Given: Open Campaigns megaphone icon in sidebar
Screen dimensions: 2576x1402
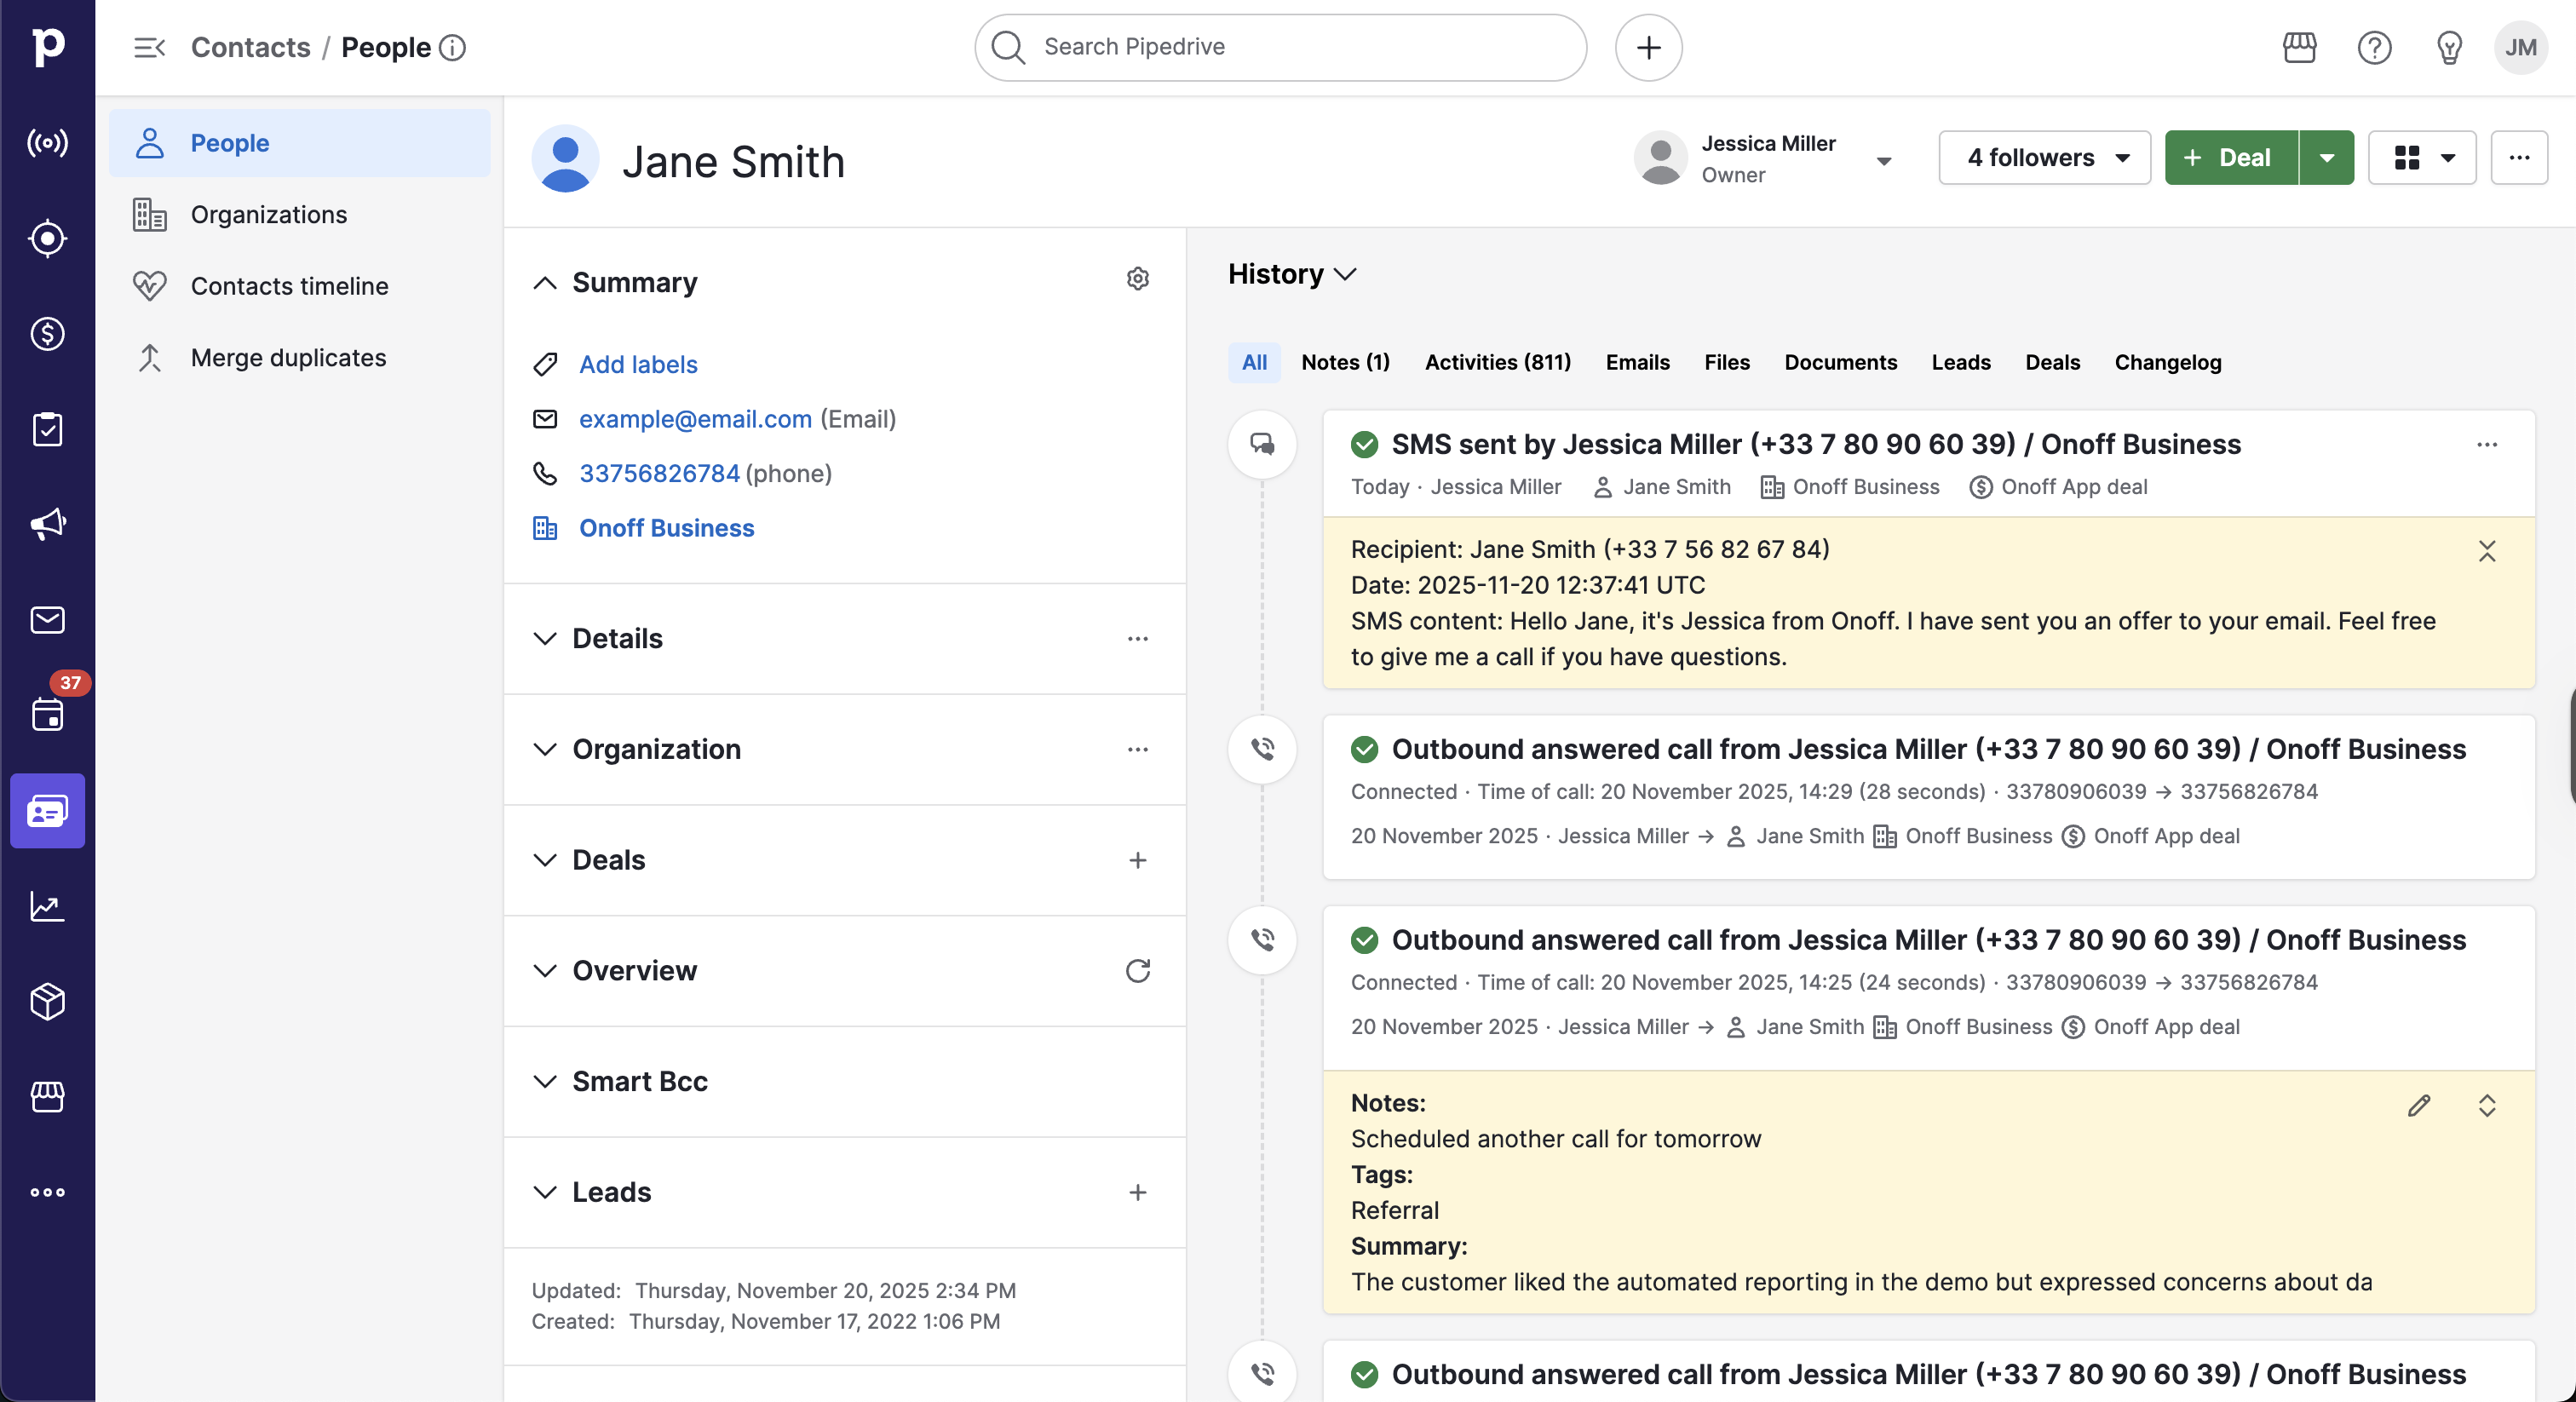Looking at the screenshot, I should (x=47, y=524).
